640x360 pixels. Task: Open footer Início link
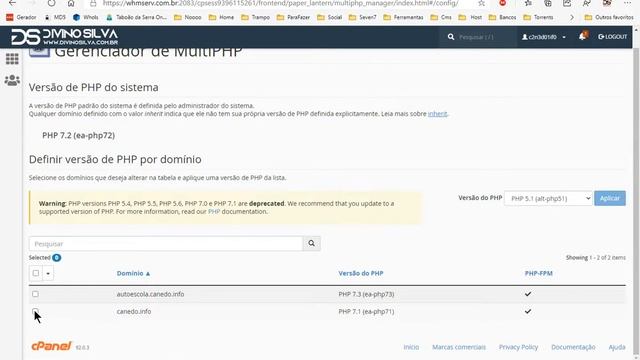[411, 347]
